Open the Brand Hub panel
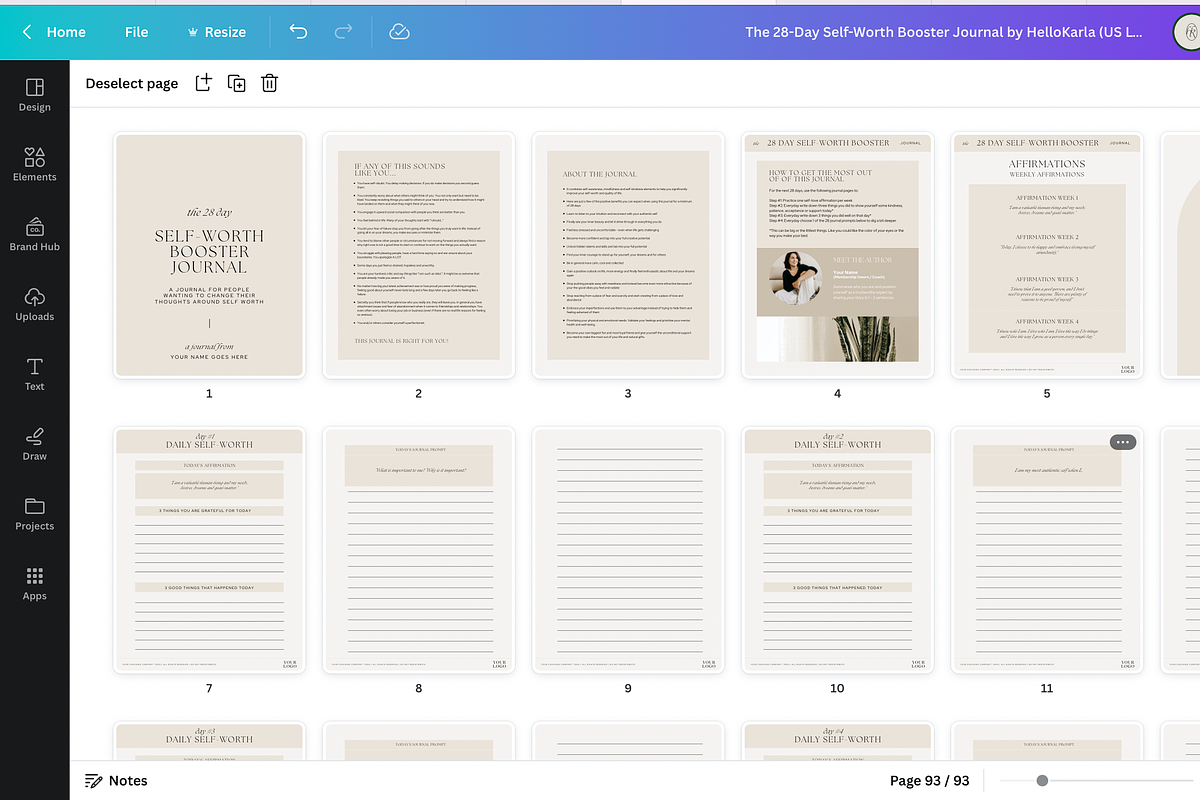The height and width of the screenshot is (800, 1200). point(34,235)
